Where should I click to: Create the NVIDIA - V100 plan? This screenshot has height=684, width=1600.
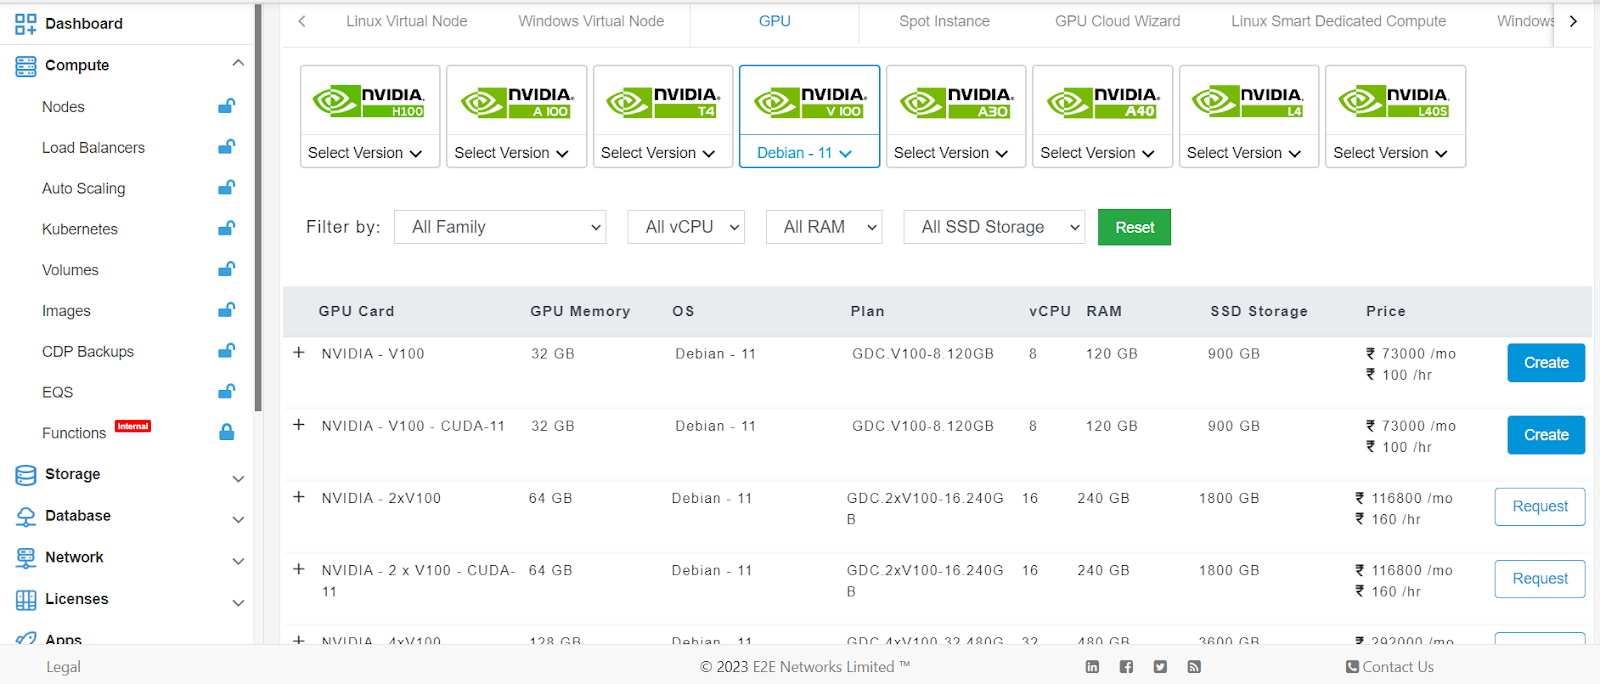pyautogui.click(x=1546, y=363)
